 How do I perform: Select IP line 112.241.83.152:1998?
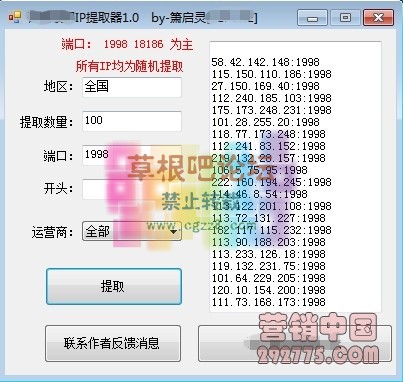(268, 146)
